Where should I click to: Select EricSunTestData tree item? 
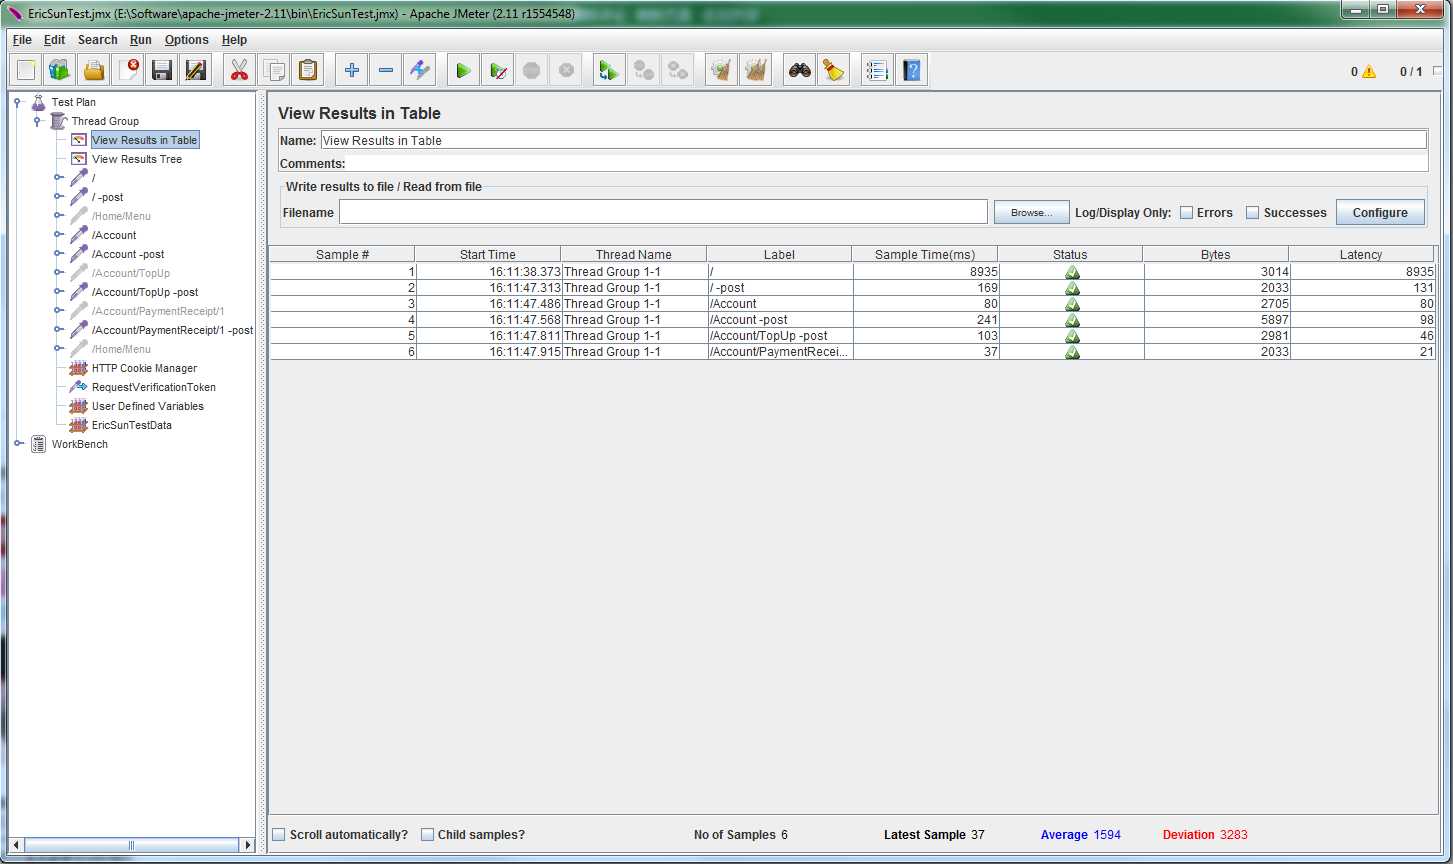pos(132,425)
